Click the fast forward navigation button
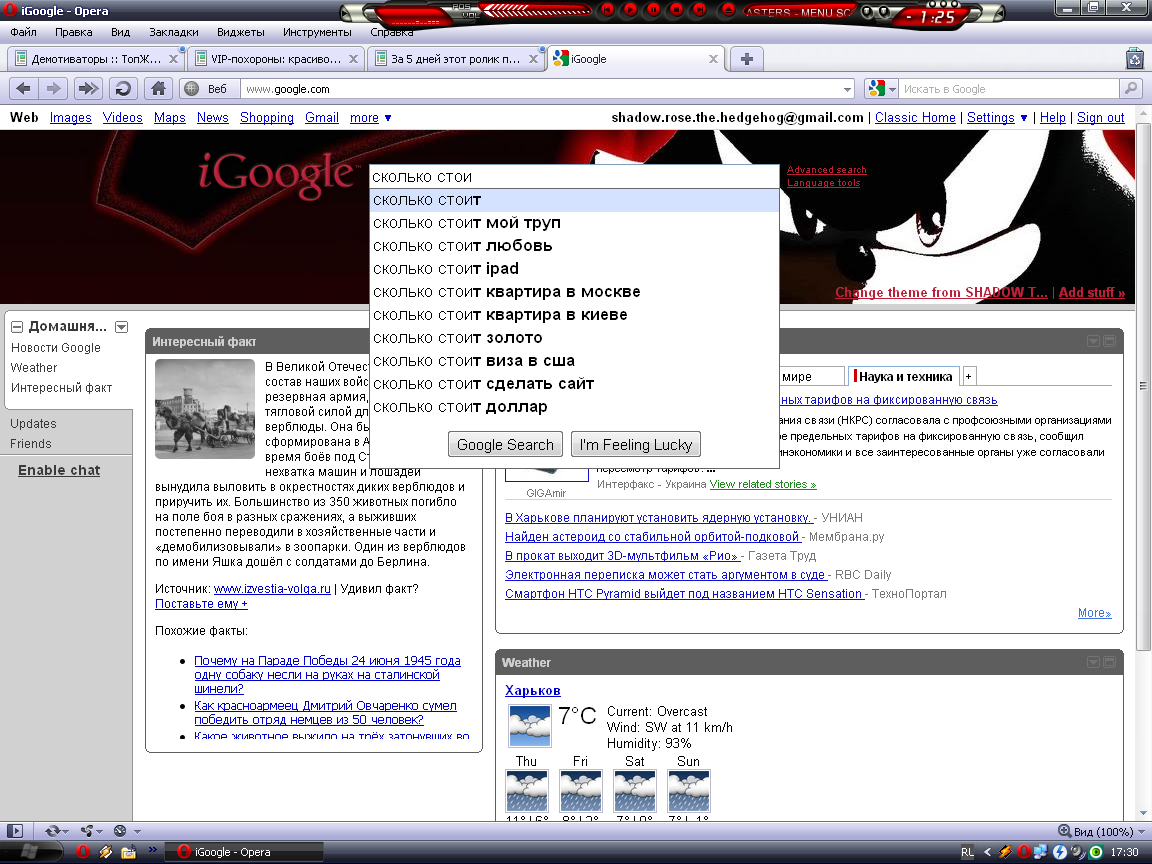Screen dimensions: 1152x864 (87, 89)
